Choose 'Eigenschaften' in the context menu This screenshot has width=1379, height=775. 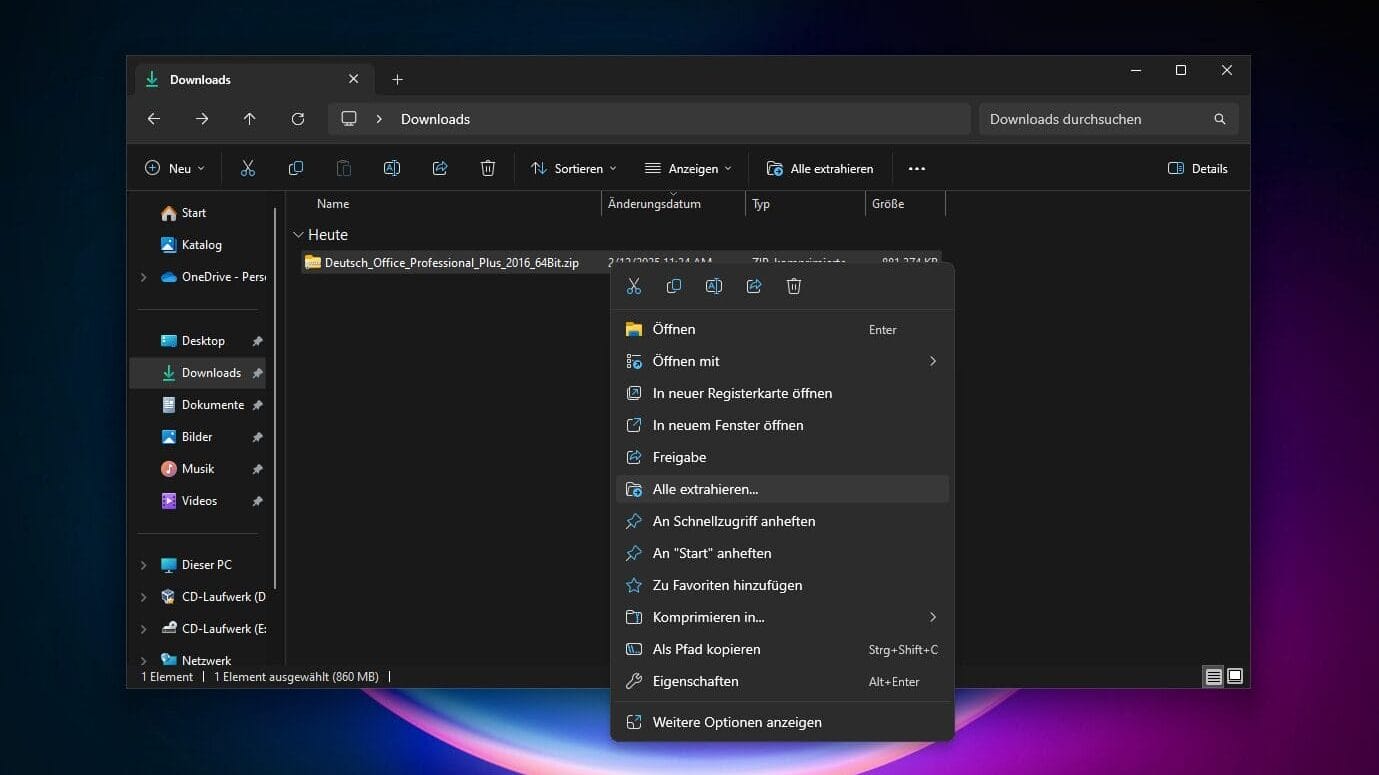[695, 681]
